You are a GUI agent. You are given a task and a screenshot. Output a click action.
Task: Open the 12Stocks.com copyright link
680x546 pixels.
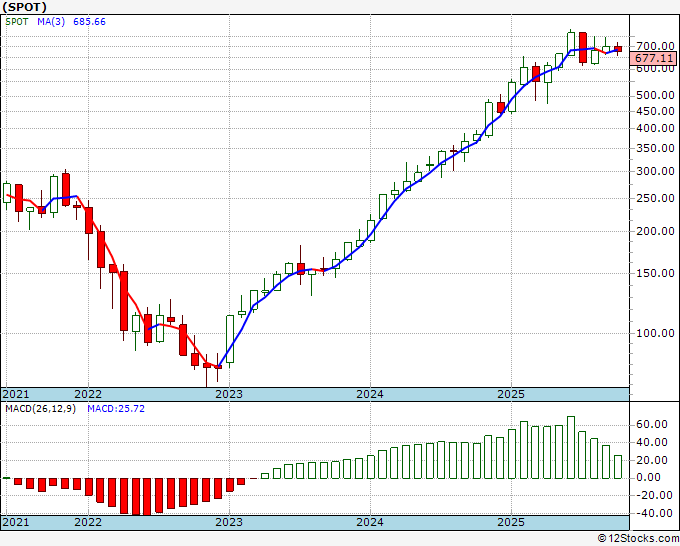(638, 539)
